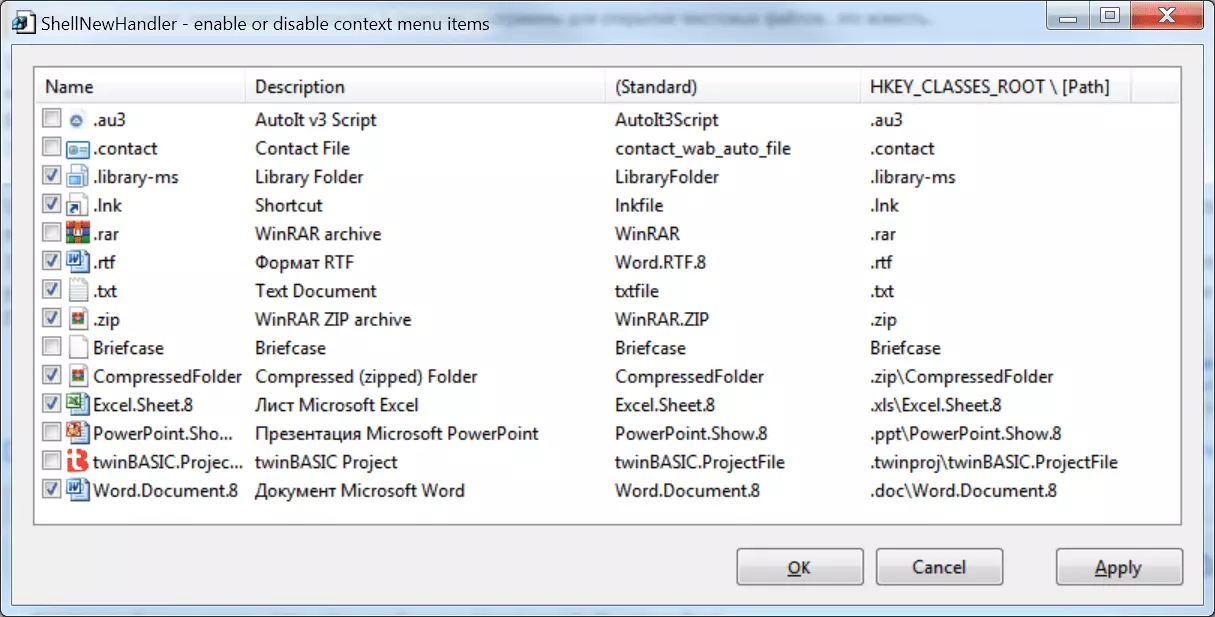Click the red twinBASIC project icon
Image resolution: width=1215 pixels, height=617 pixels.
coord(78,462)
